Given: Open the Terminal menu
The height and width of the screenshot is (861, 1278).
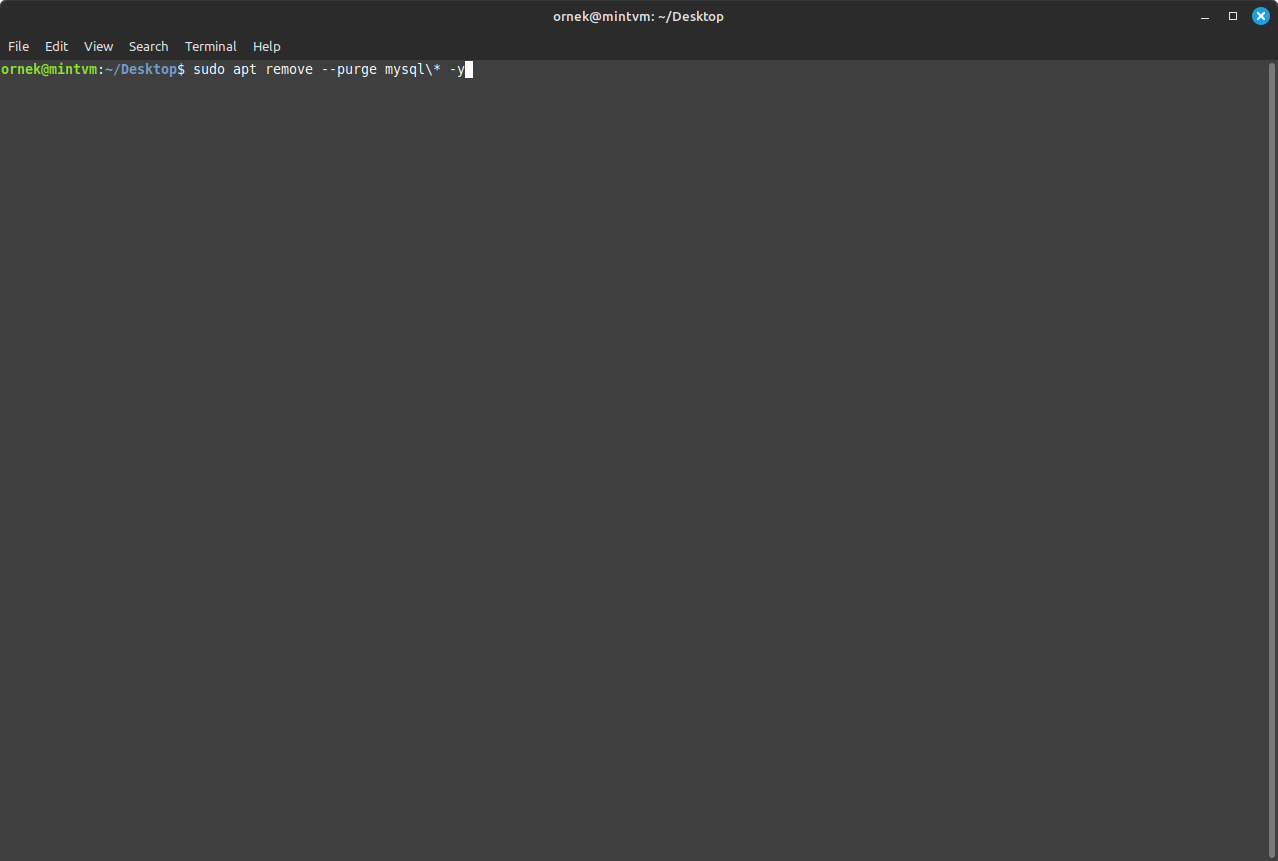Looking at the screenshot, I should pyautogui.click(x=210, y=46).
